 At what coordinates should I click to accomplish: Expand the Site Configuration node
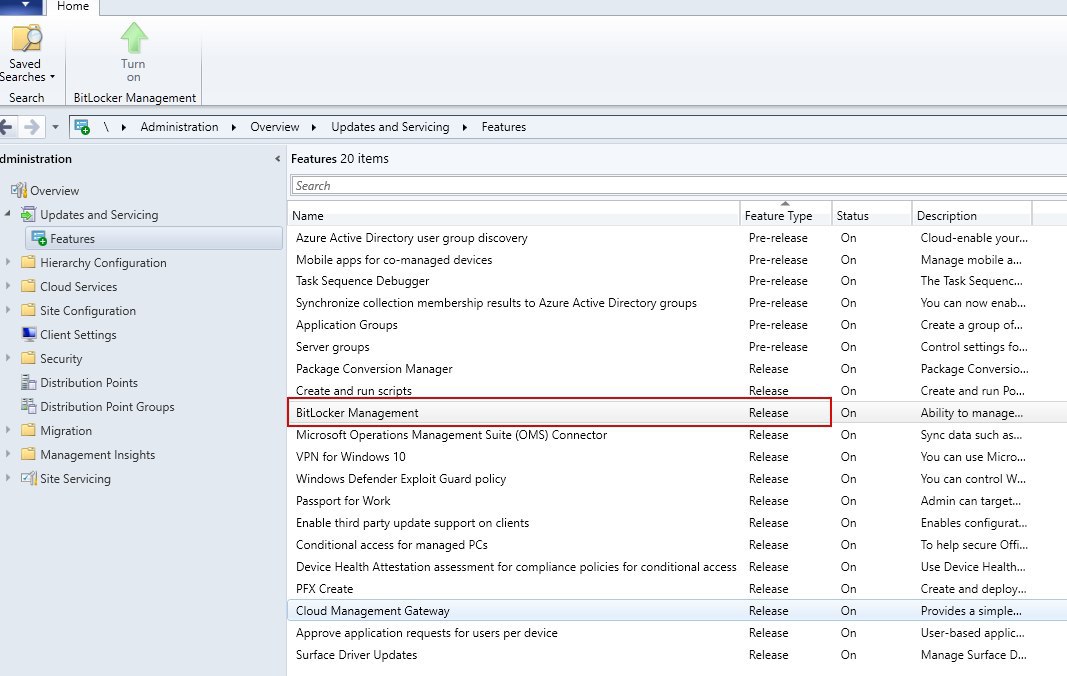(x=7, y=309)
